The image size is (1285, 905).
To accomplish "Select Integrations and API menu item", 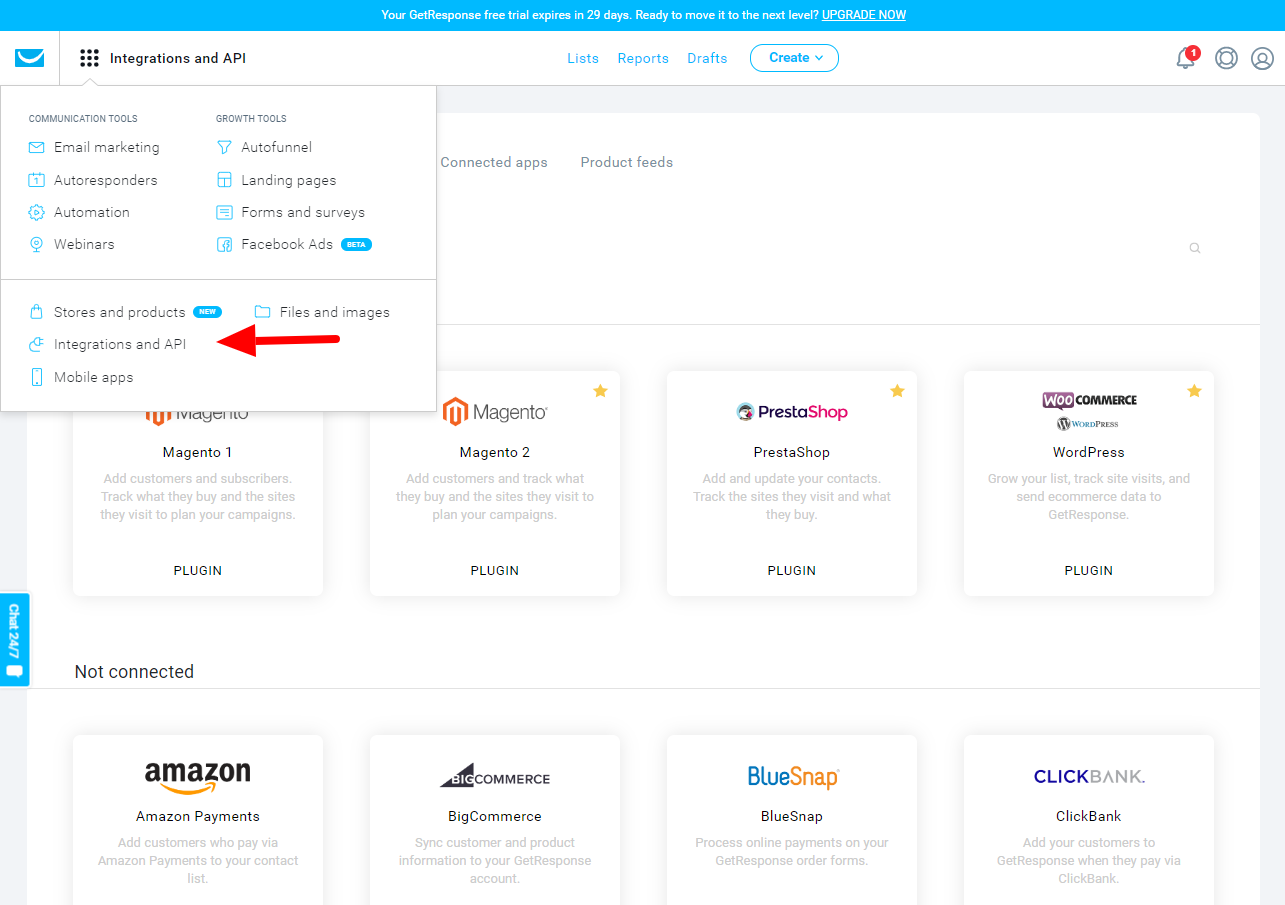I will tap(120, 344).
